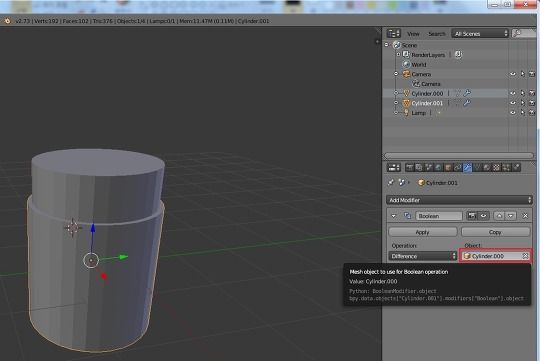Click the RenderLayers icon in Outliner
The width and height of the screenshot is (540, 361).
tap(406, 54)
